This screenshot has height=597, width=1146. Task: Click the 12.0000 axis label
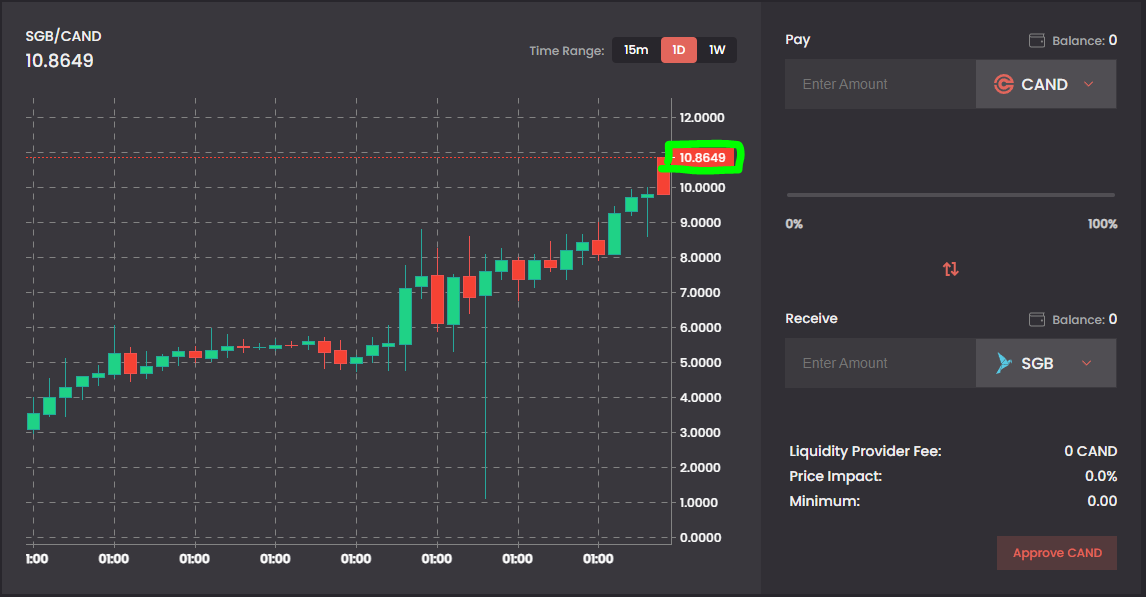coord(702,118)
